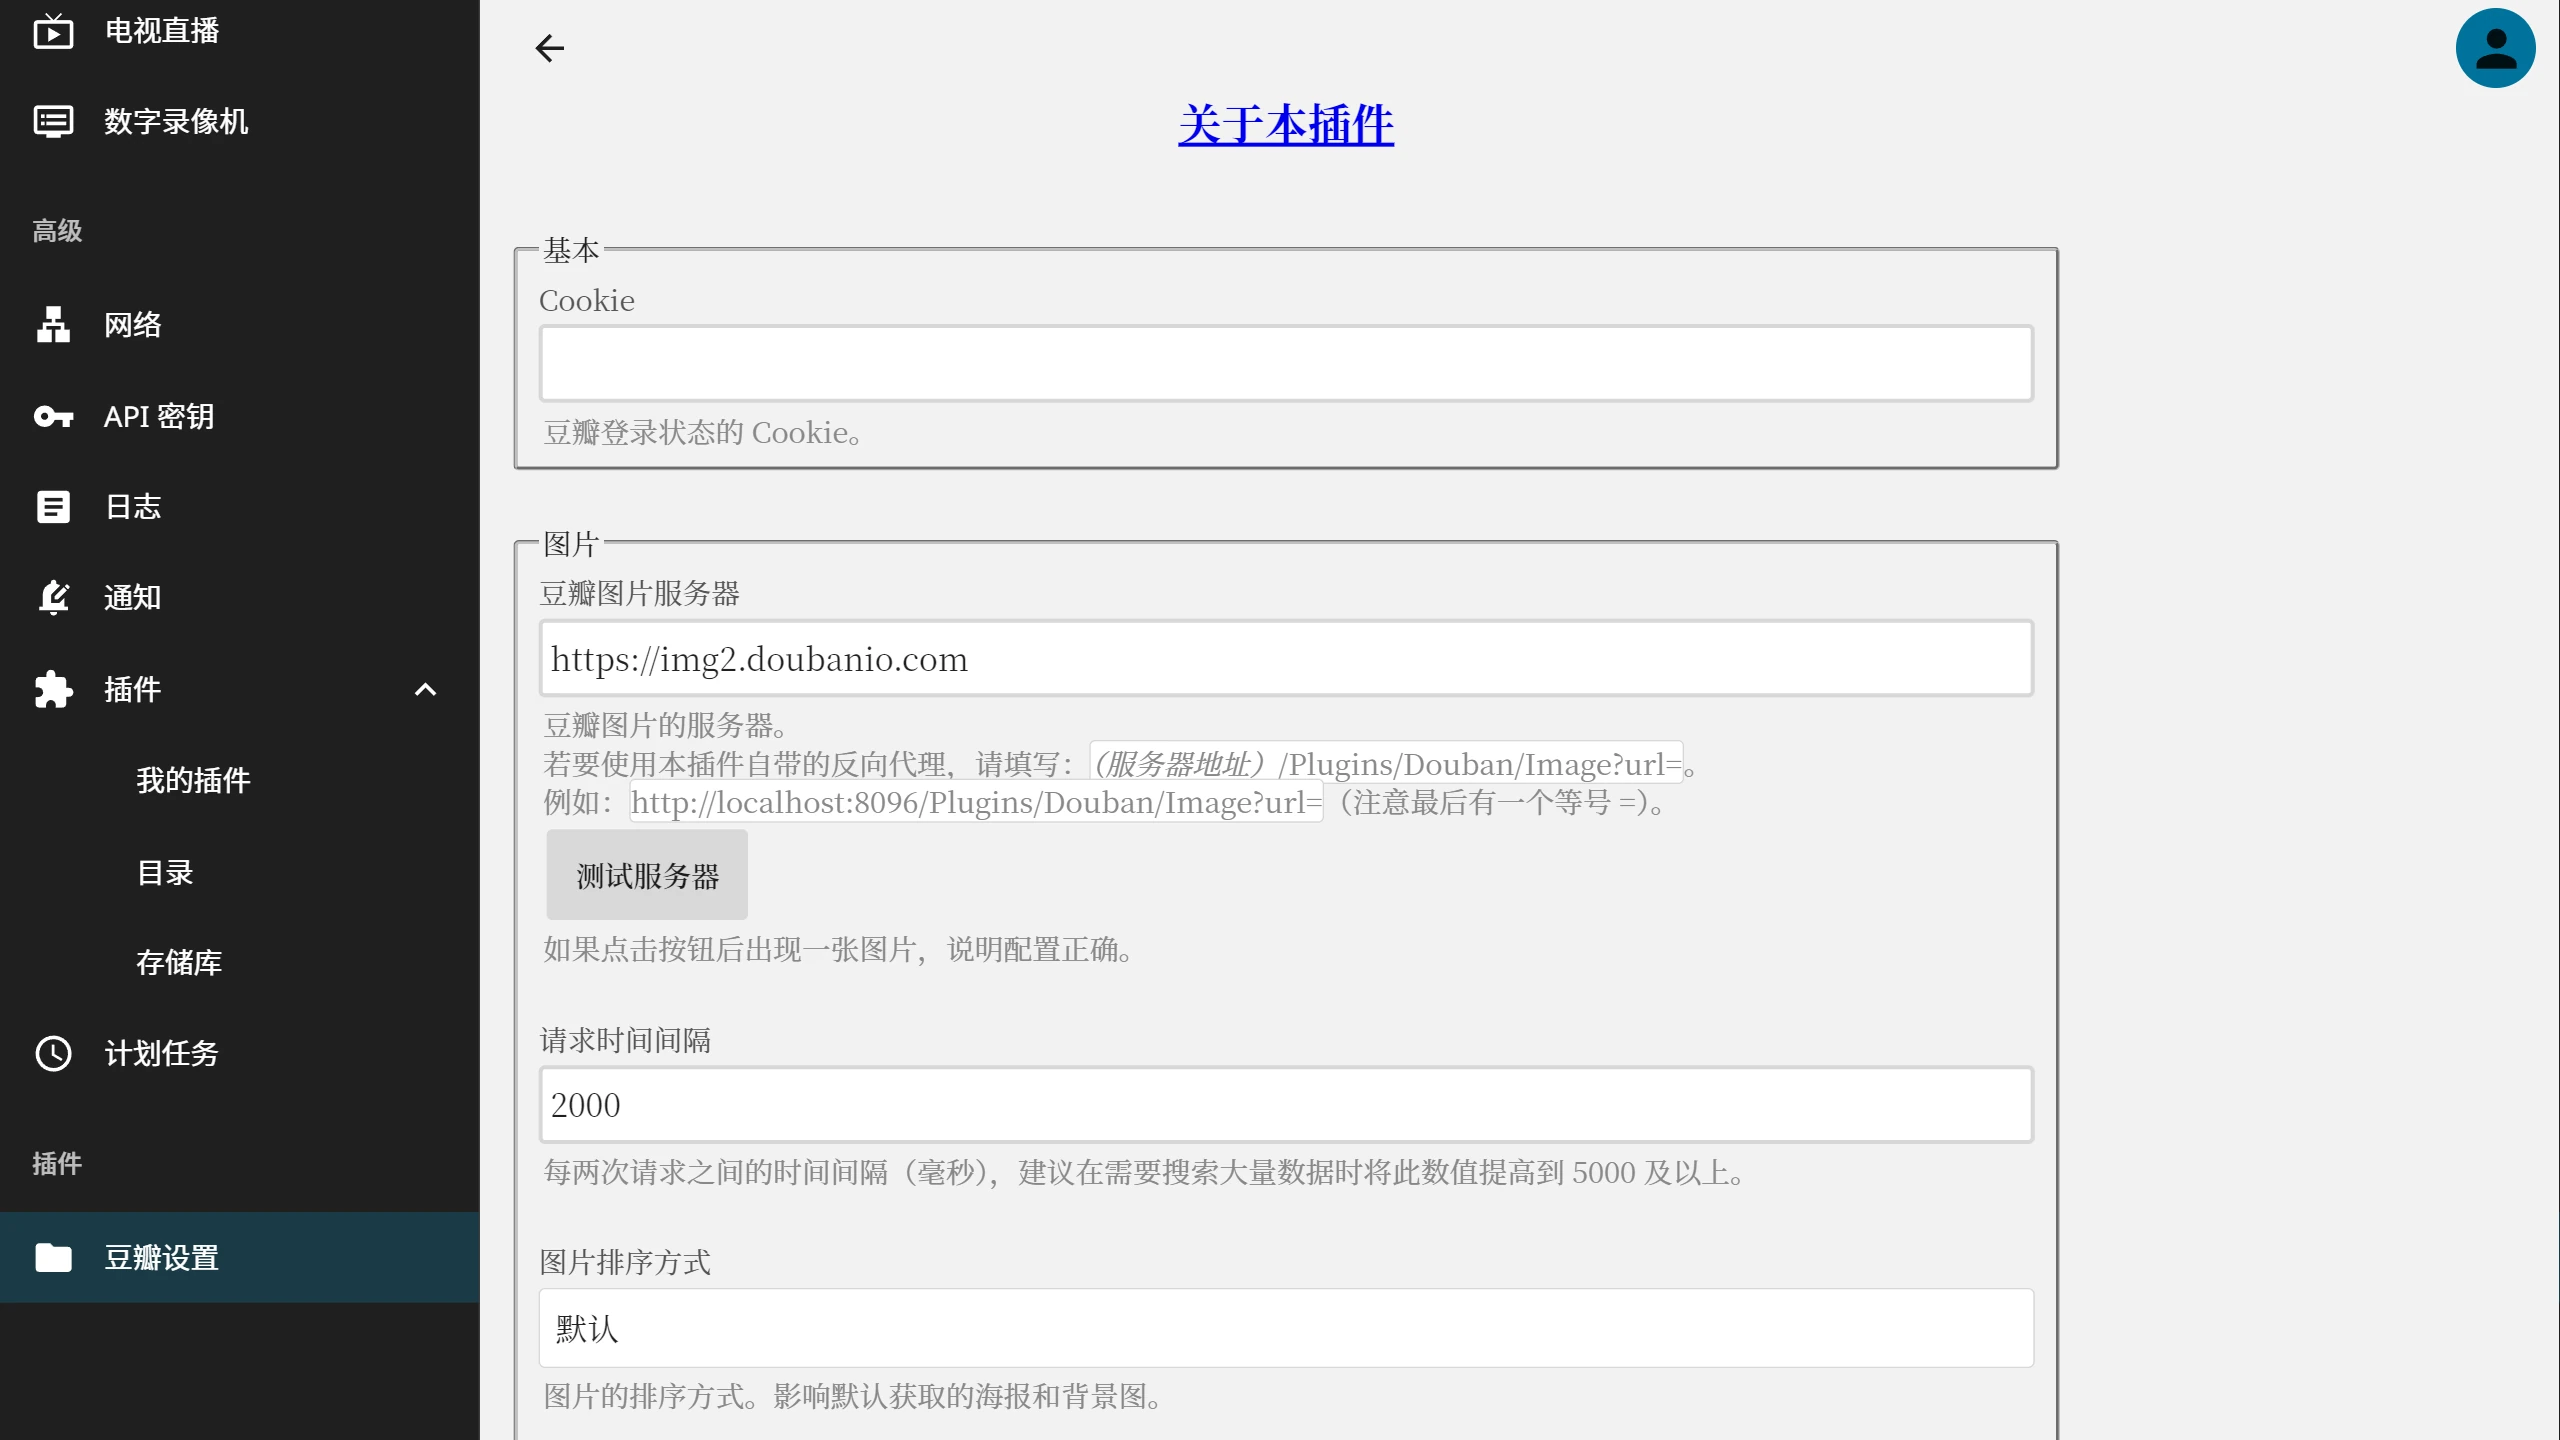
Task: Open 通知 settings
Action: pos(240,598)
